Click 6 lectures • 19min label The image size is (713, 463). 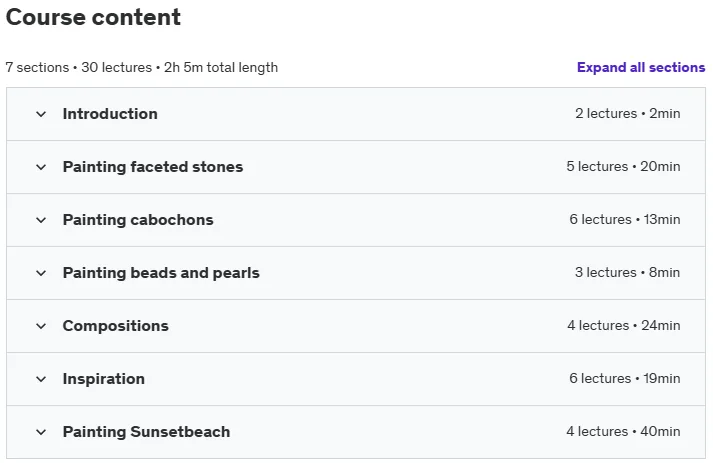[x=625, y=378]
